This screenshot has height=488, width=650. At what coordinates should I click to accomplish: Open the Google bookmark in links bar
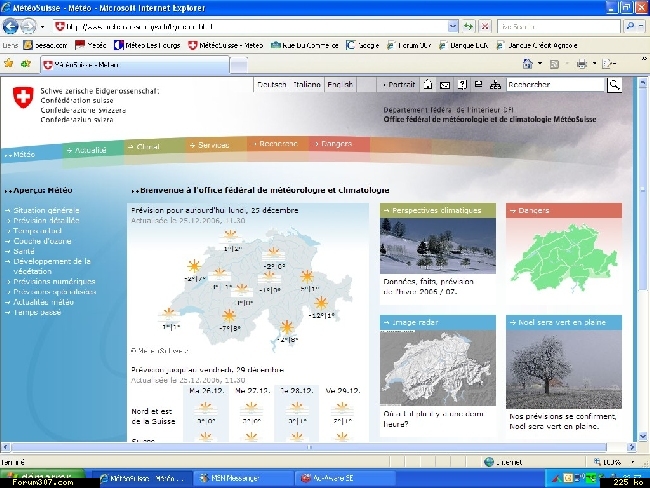(x=363, y=45)
